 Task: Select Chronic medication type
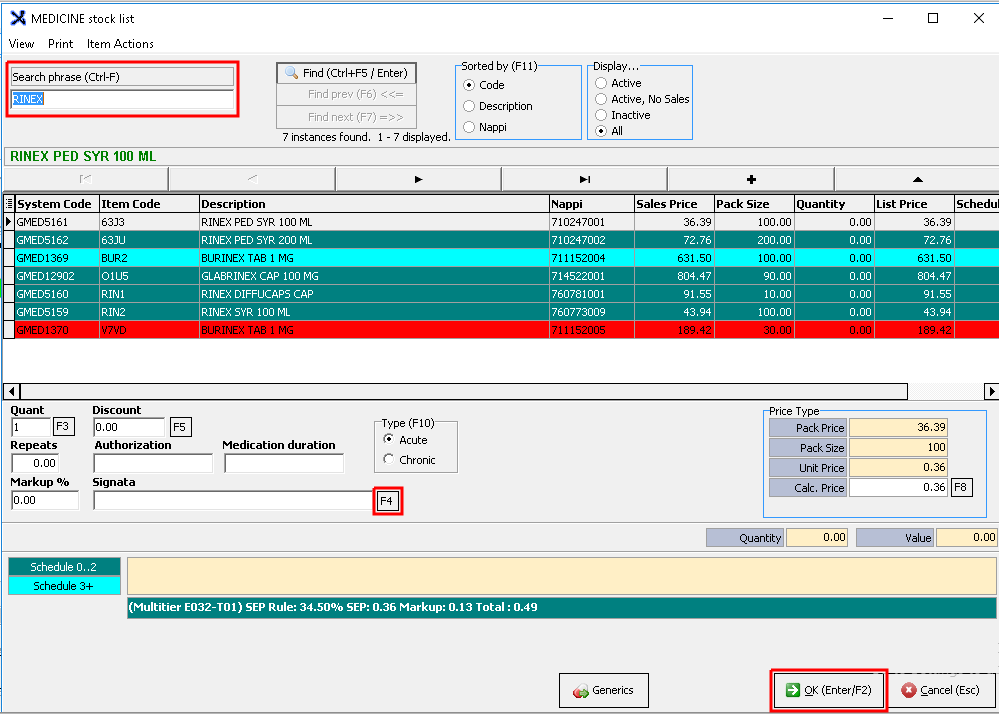point(389,460)
